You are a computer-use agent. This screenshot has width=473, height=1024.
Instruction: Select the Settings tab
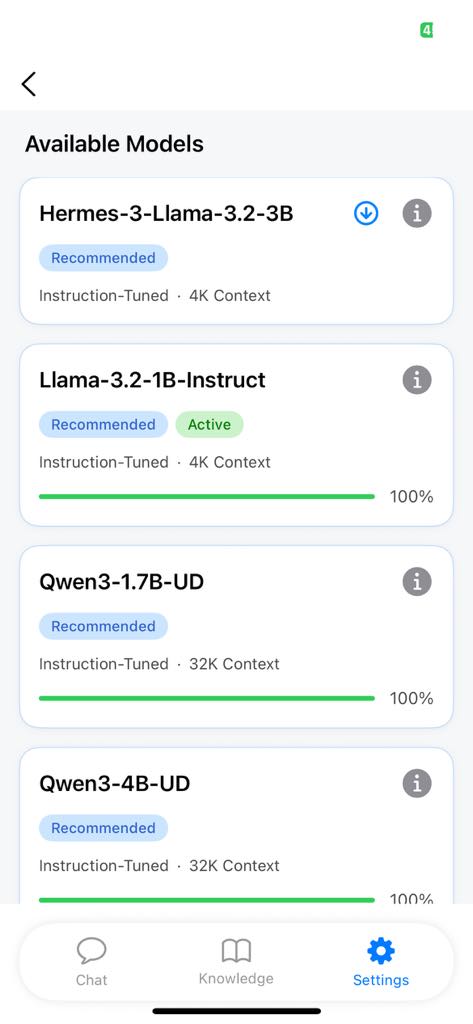coord(381,962)
